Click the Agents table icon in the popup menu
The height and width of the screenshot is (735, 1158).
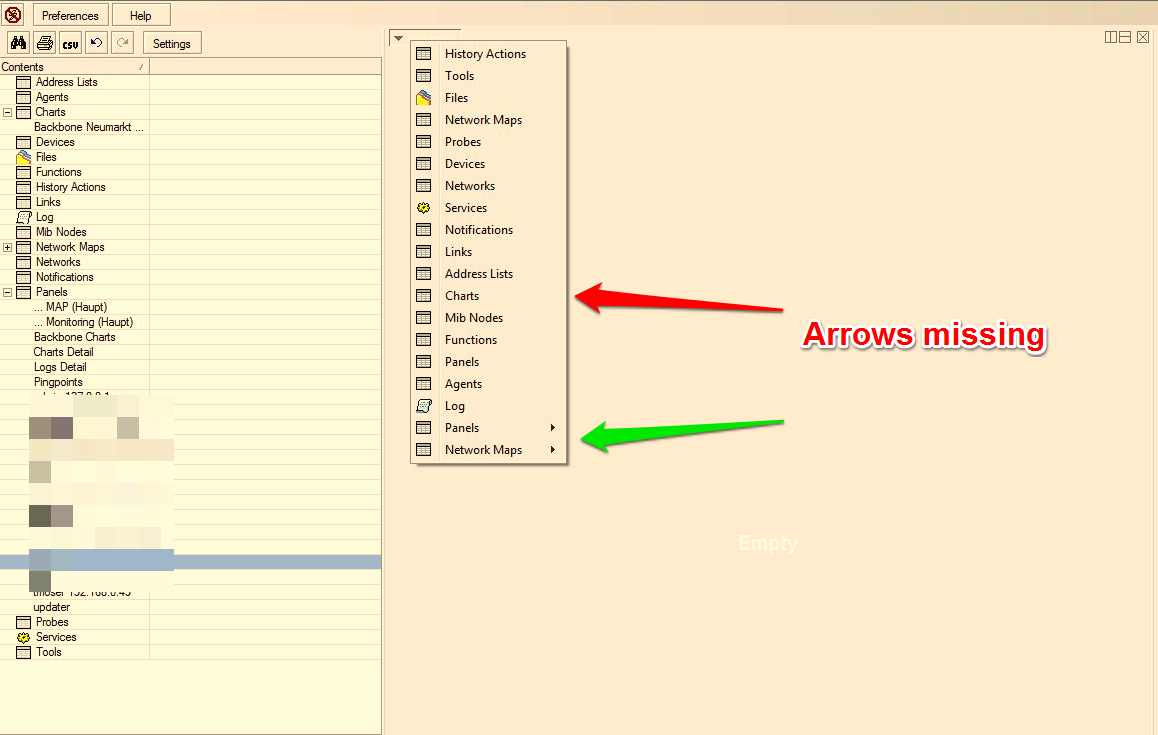(423, 383)
